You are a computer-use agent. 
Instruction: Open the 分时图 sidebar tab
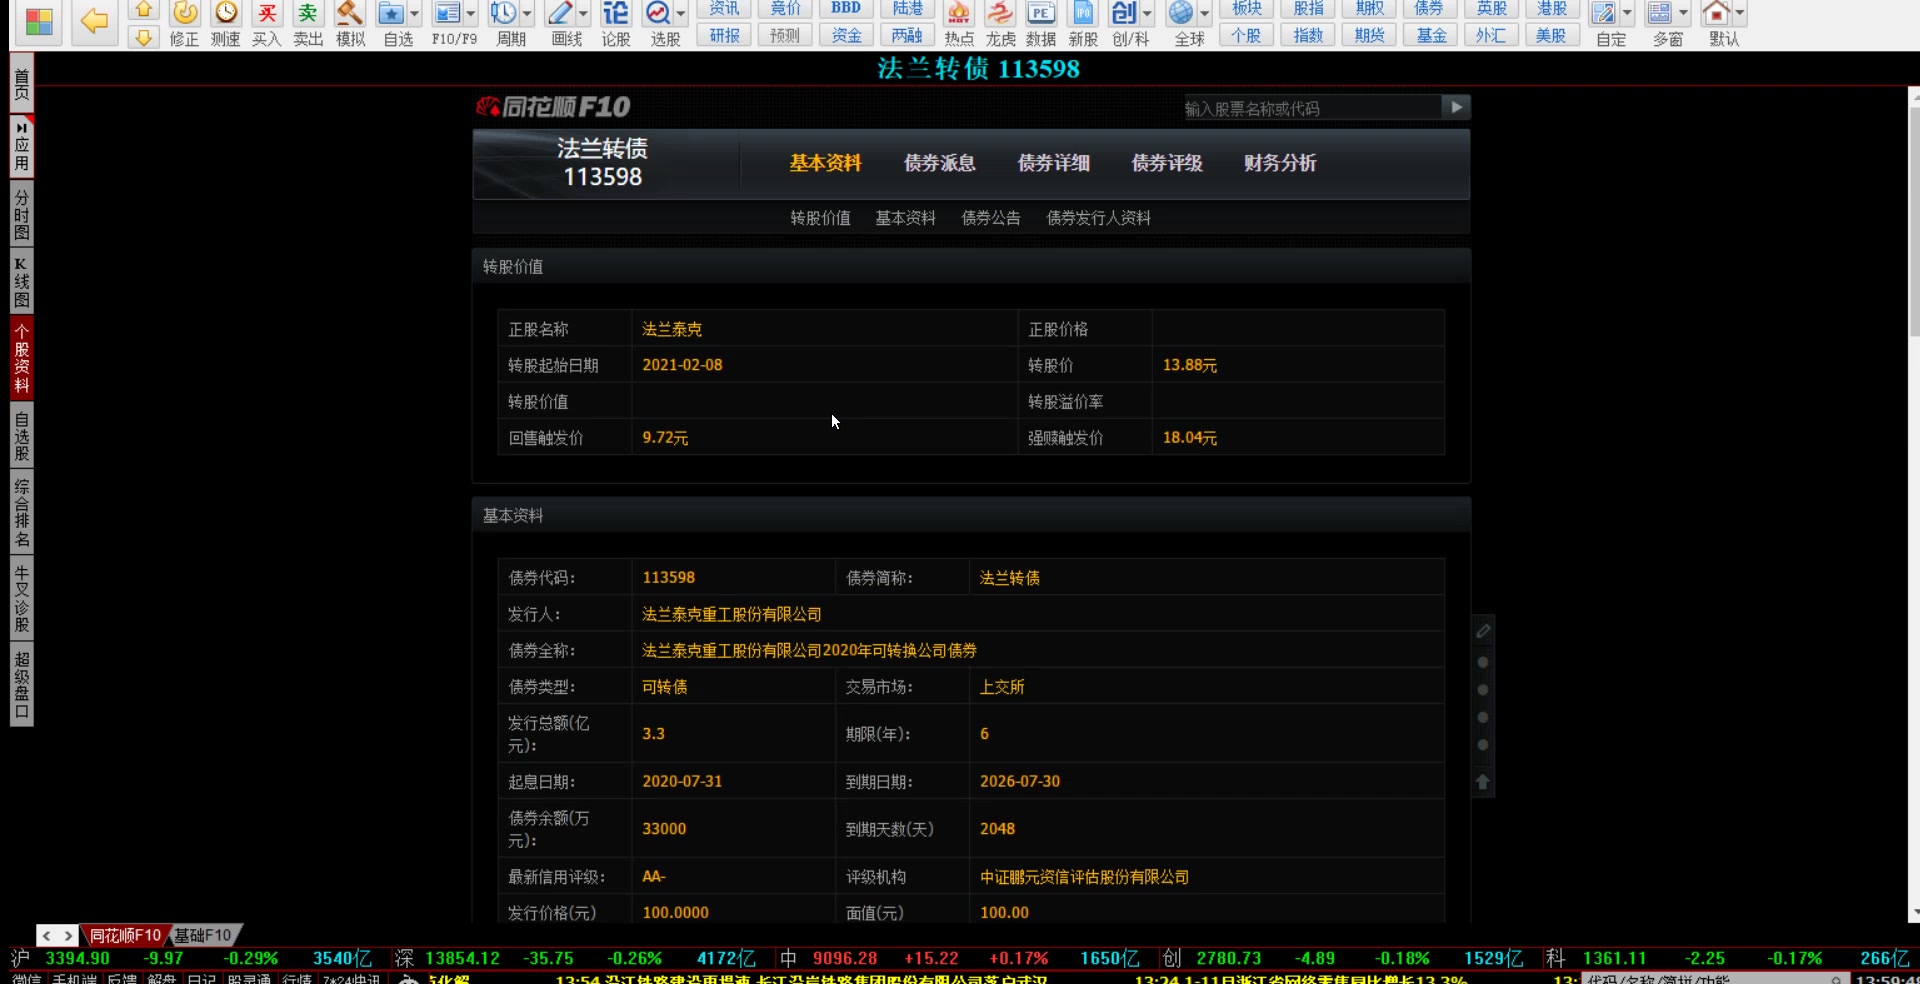pyautogui.click(x=21, y=214)
